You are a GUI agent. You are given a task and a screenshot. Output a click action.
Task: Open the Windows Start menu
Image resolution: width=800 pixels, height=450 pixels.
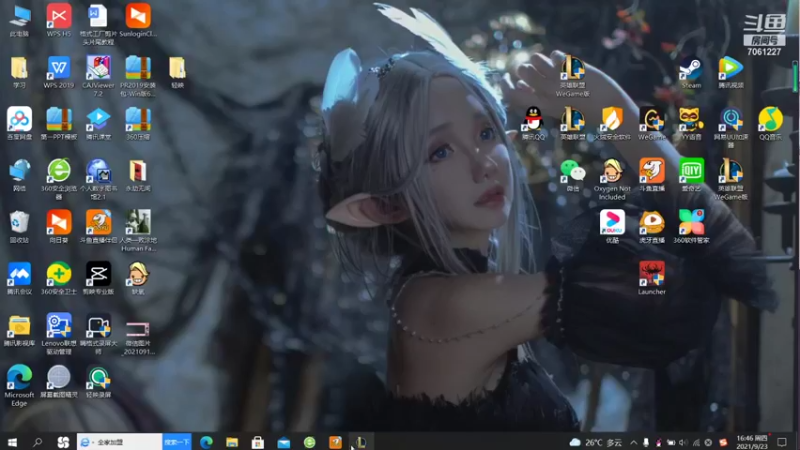tap(12, 442)
